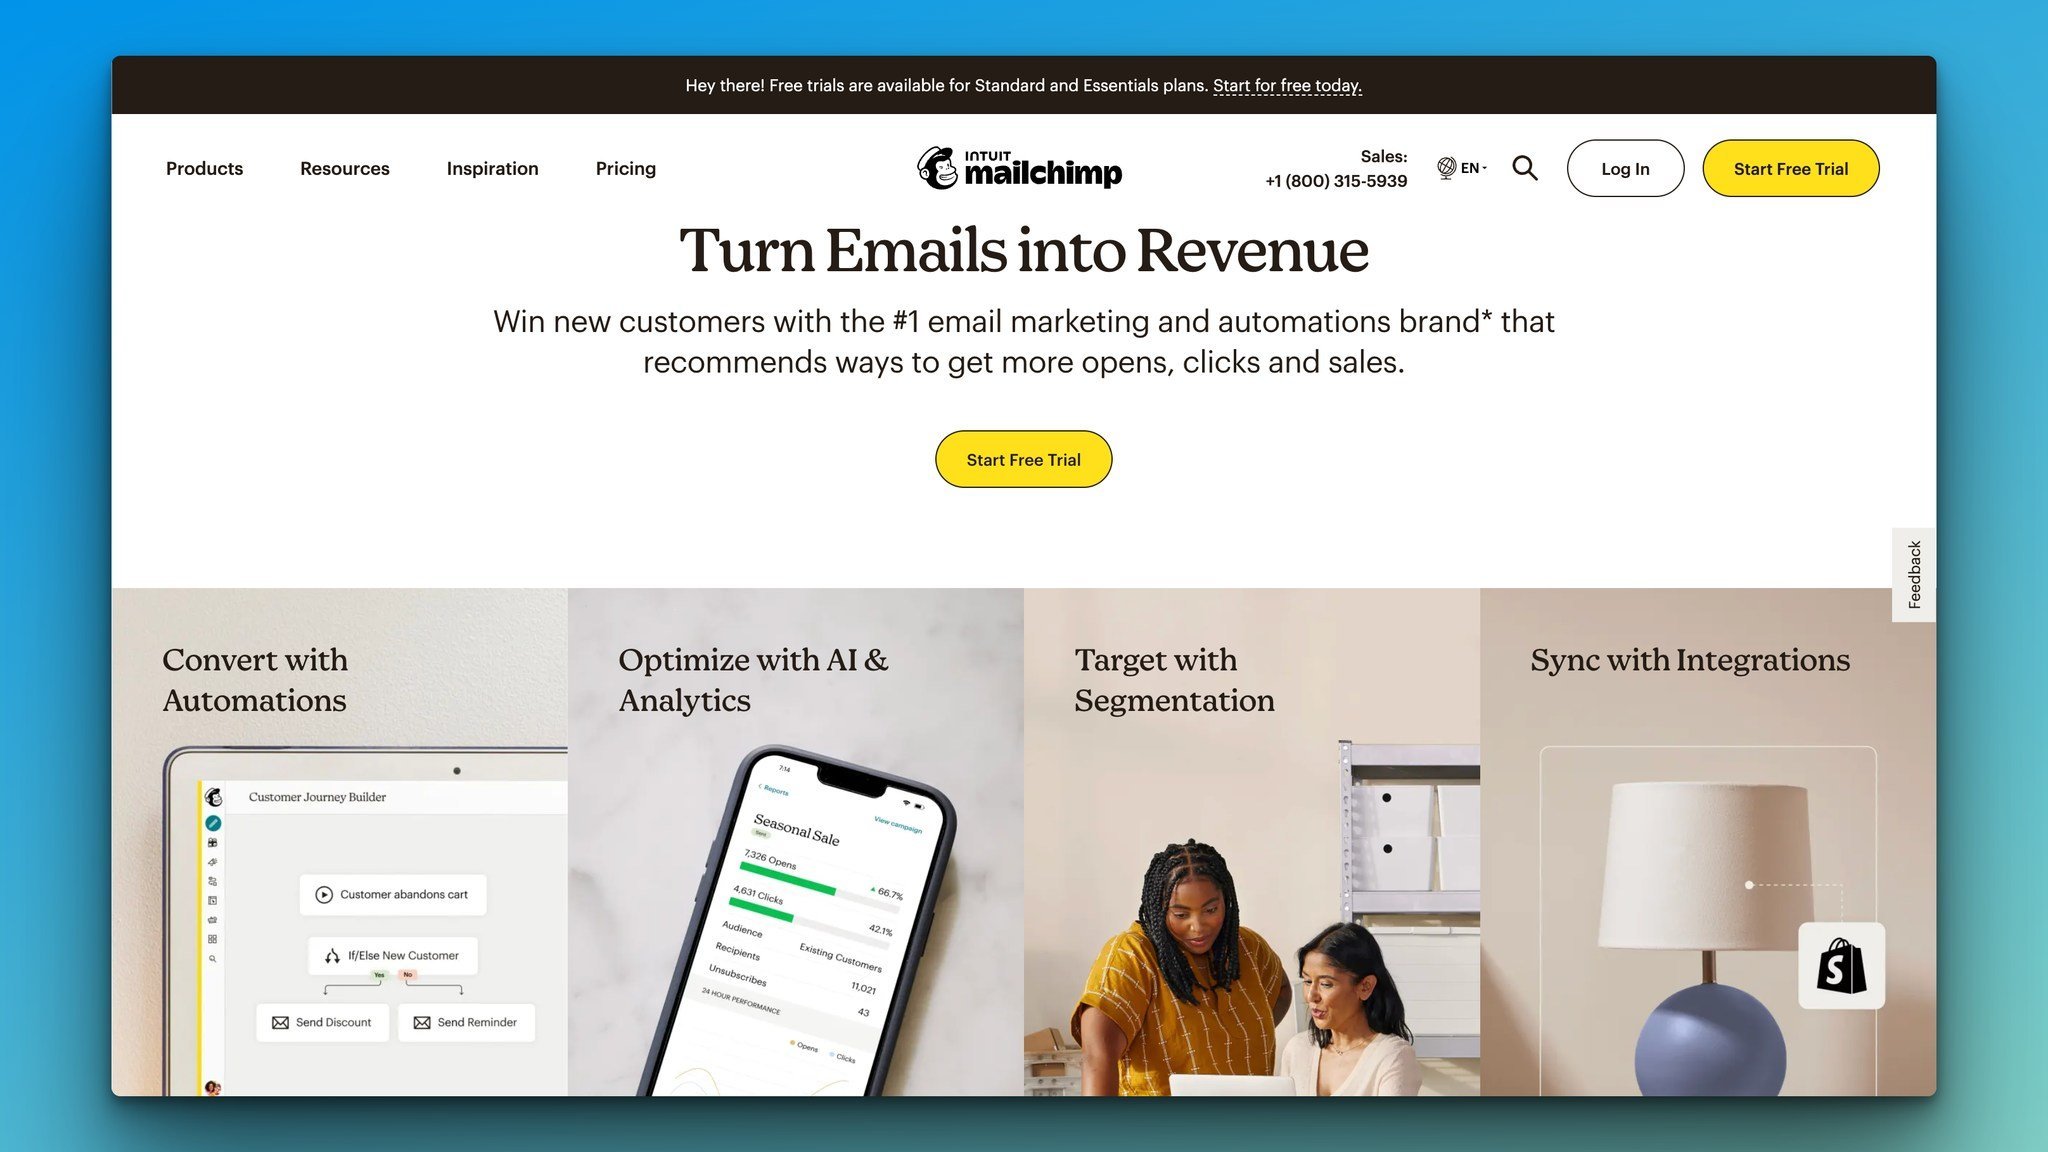Select the Inspiration menu item
Screen dimensions: 2048x1152
[x=492, y=167]
